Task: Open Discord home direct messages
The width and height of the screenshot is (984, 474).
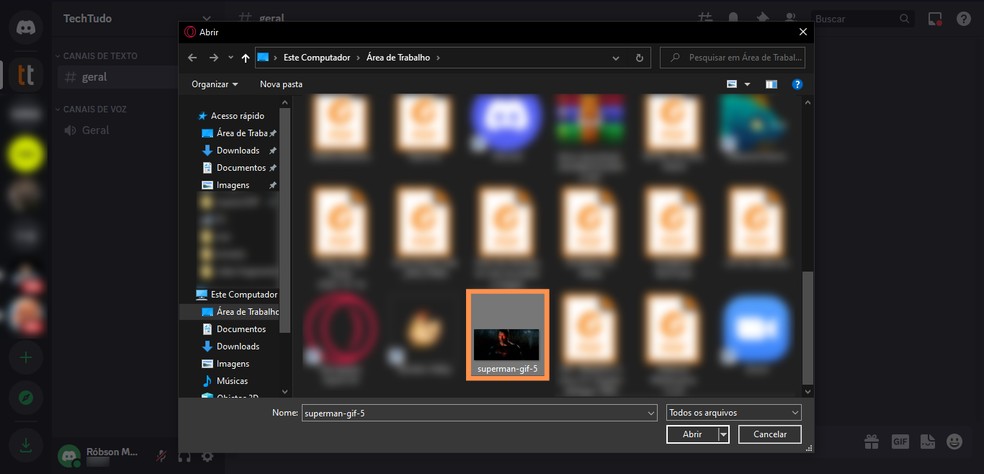Action: pos(26,28)
